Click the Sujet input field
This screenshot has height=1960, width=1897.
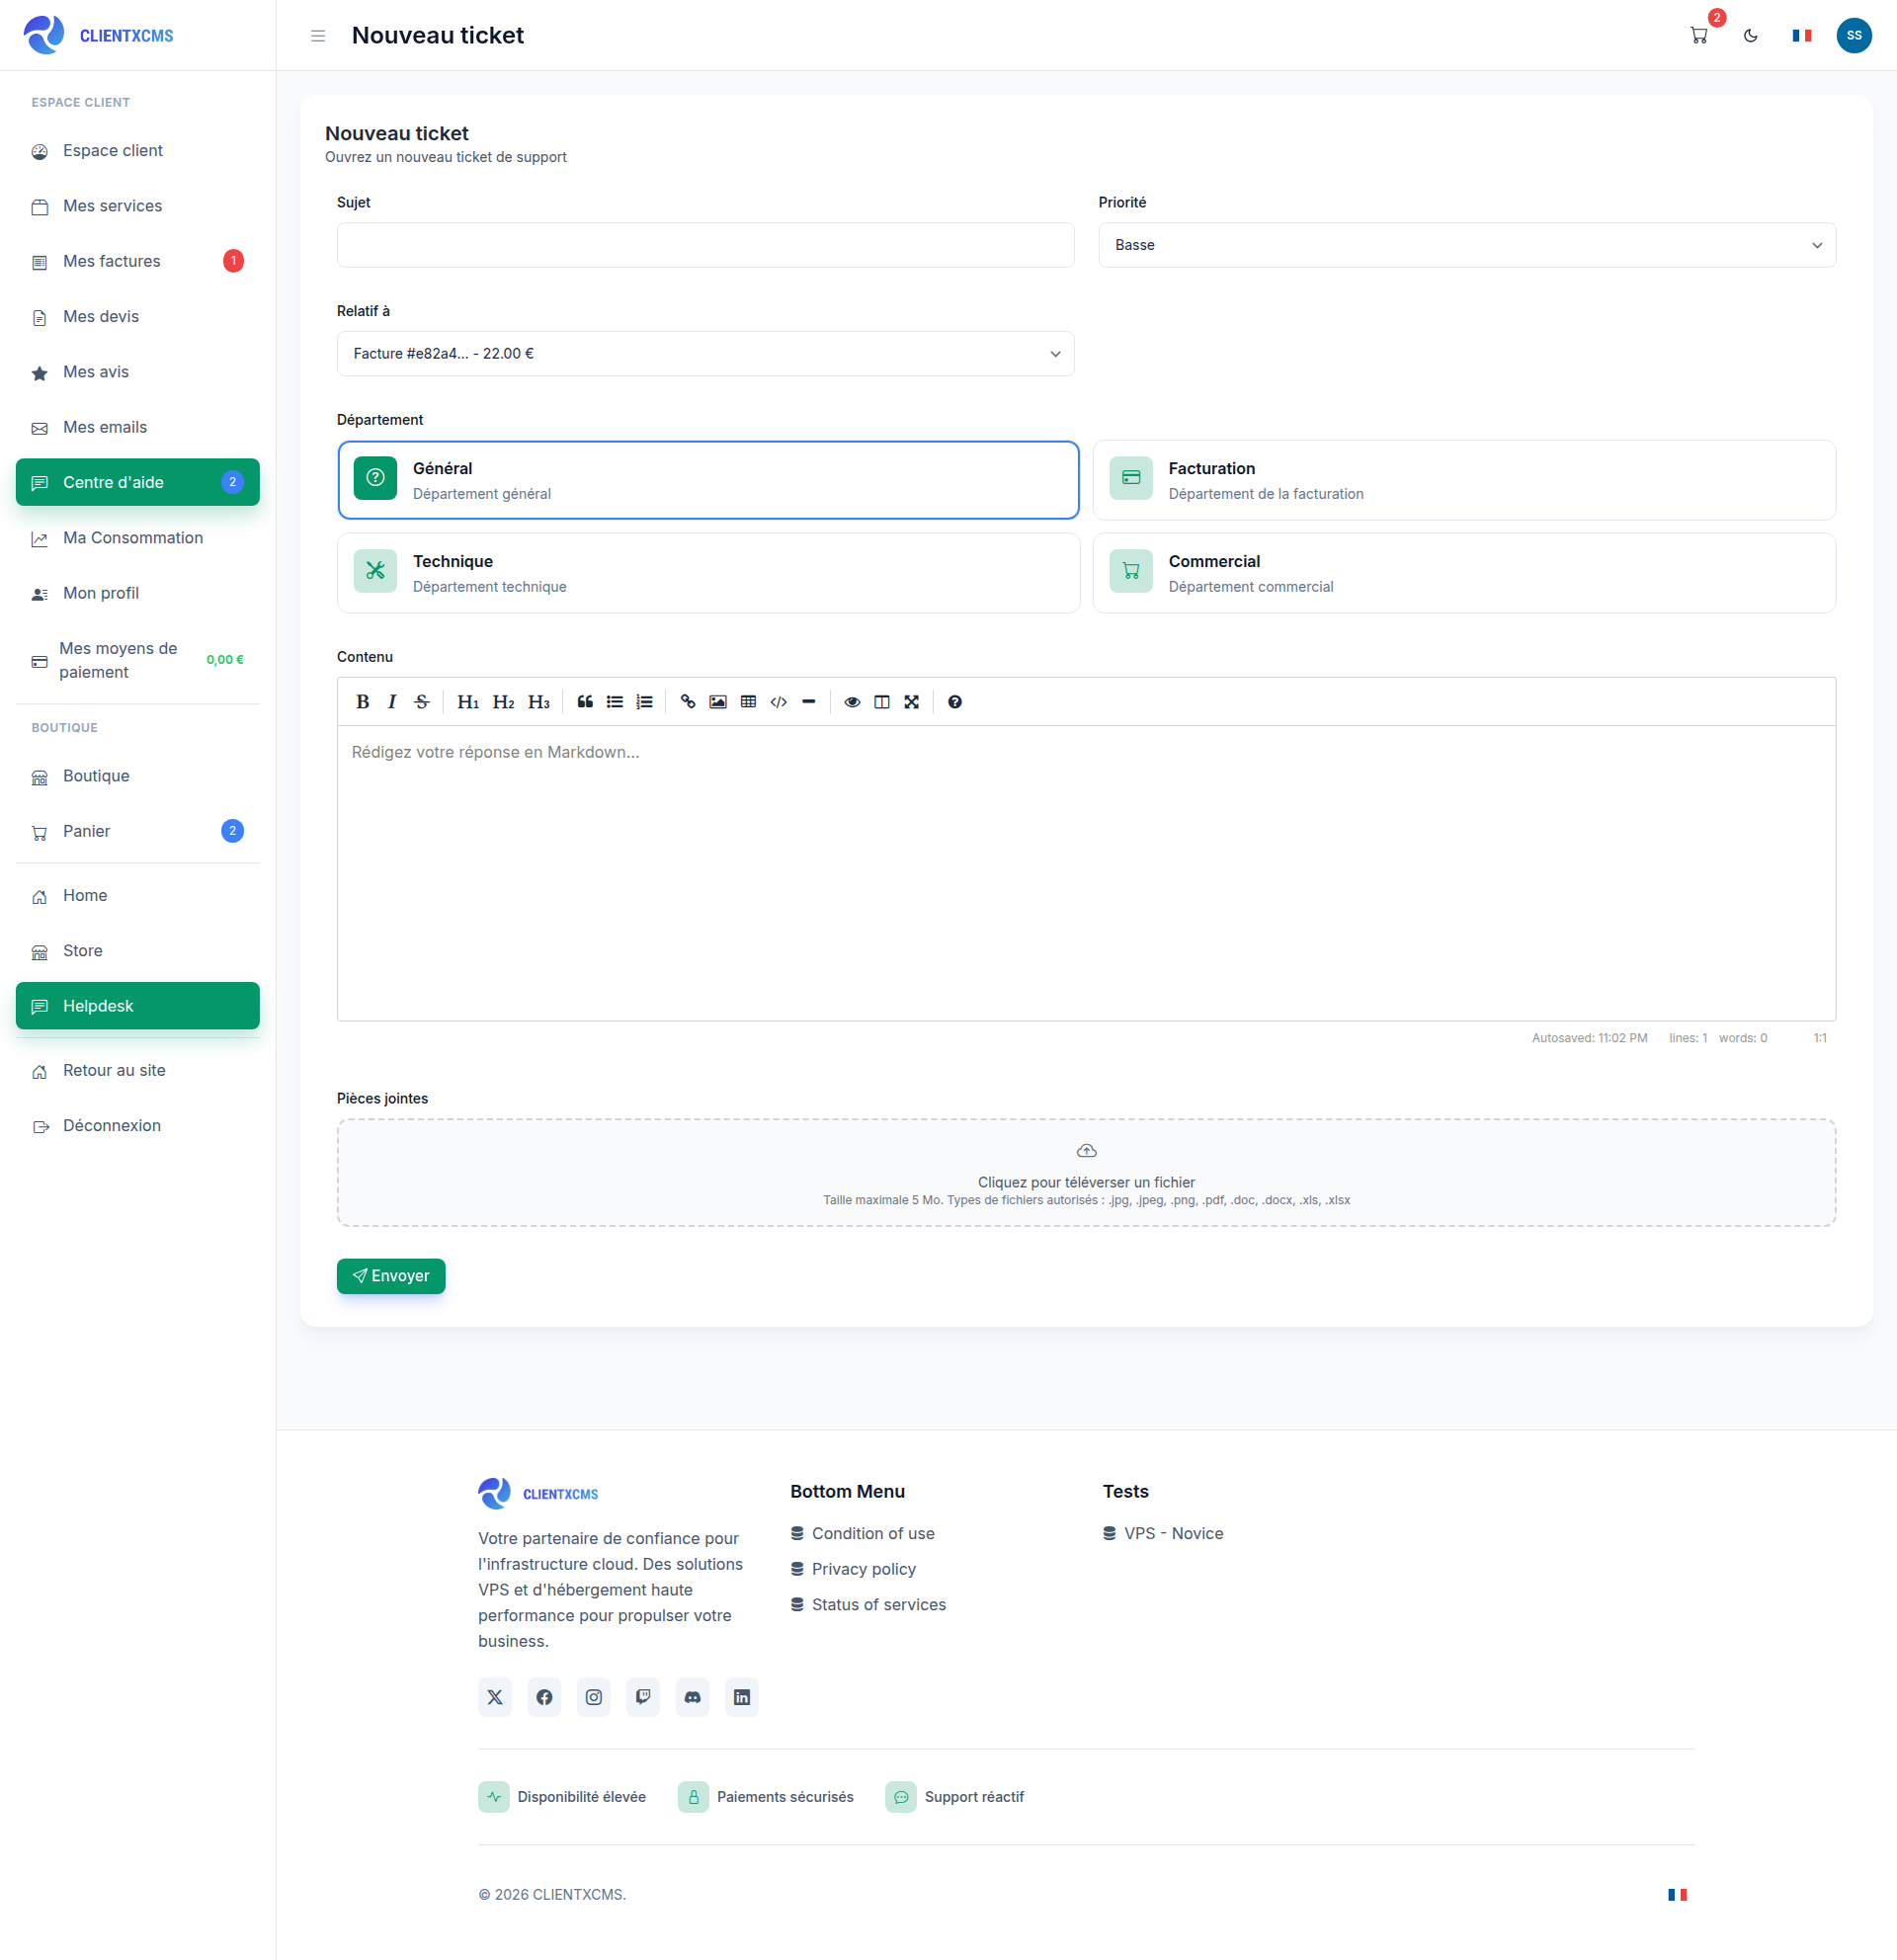coord(705,245)
